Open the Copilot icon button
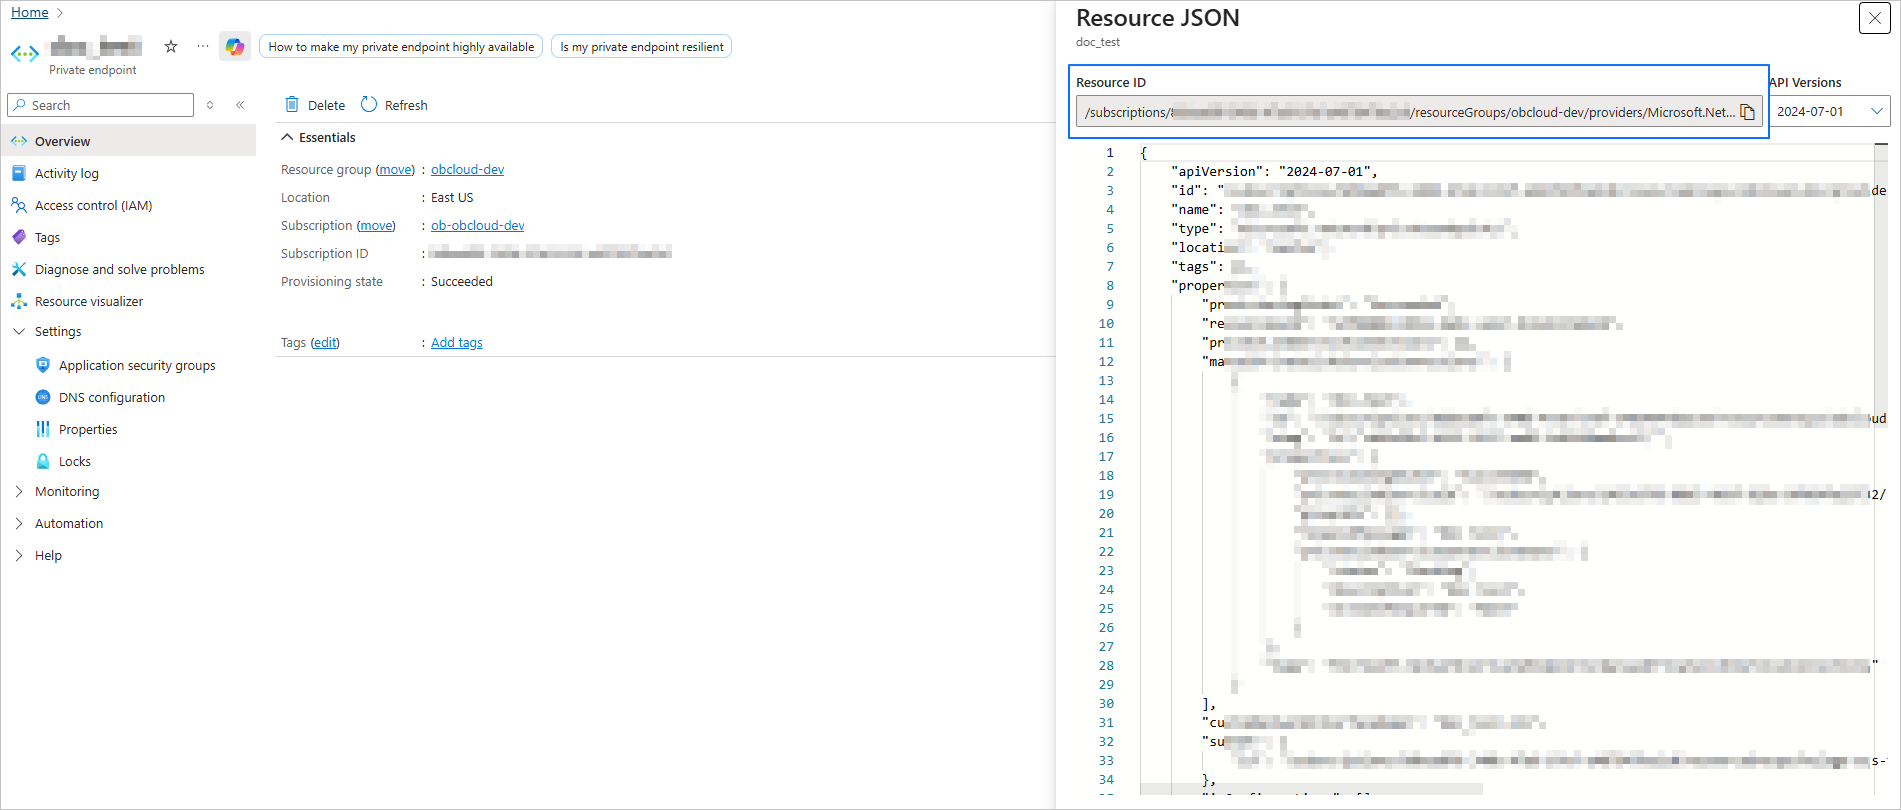 [235, 46]
